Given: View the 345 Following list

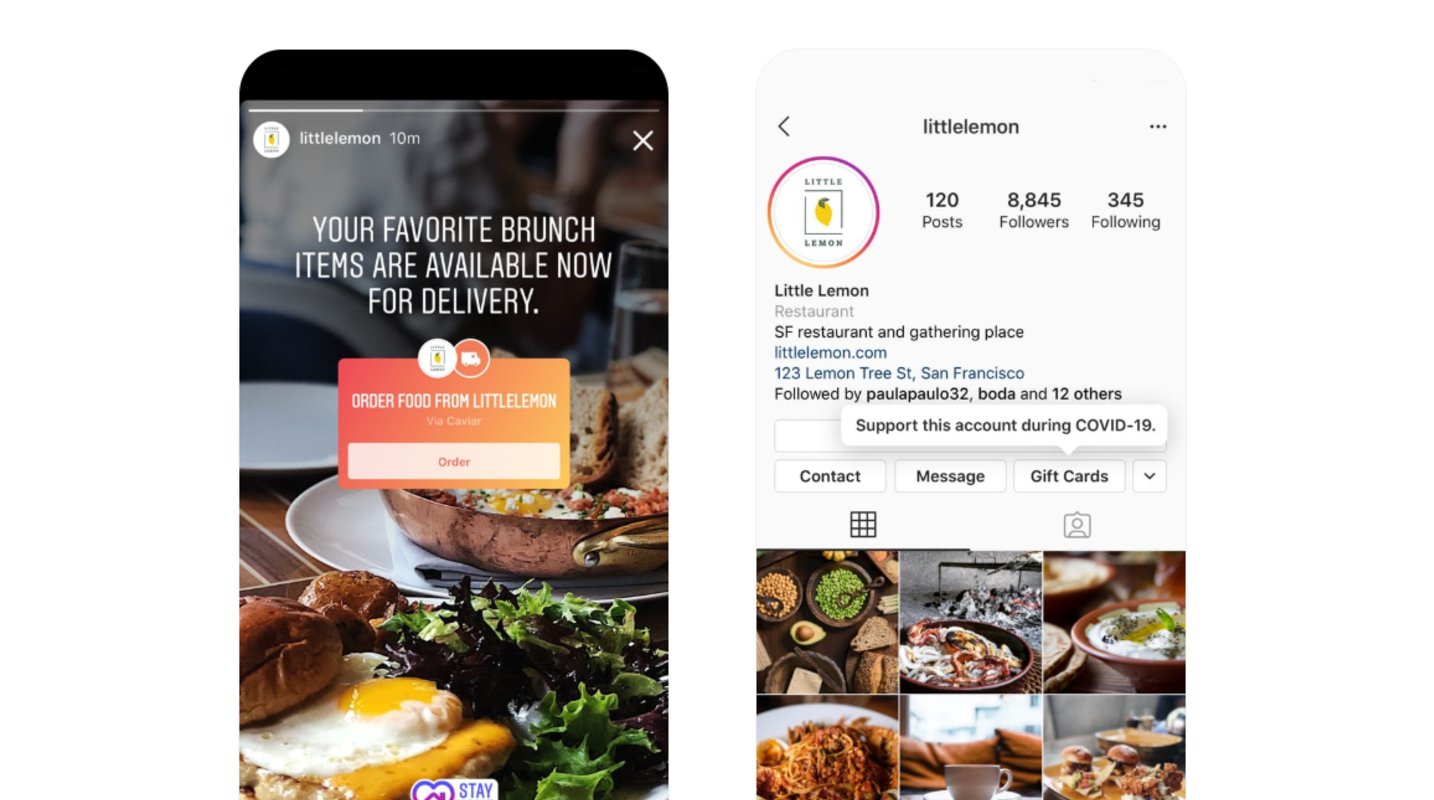Looking at the screenshot, I should pos(1125,210).
